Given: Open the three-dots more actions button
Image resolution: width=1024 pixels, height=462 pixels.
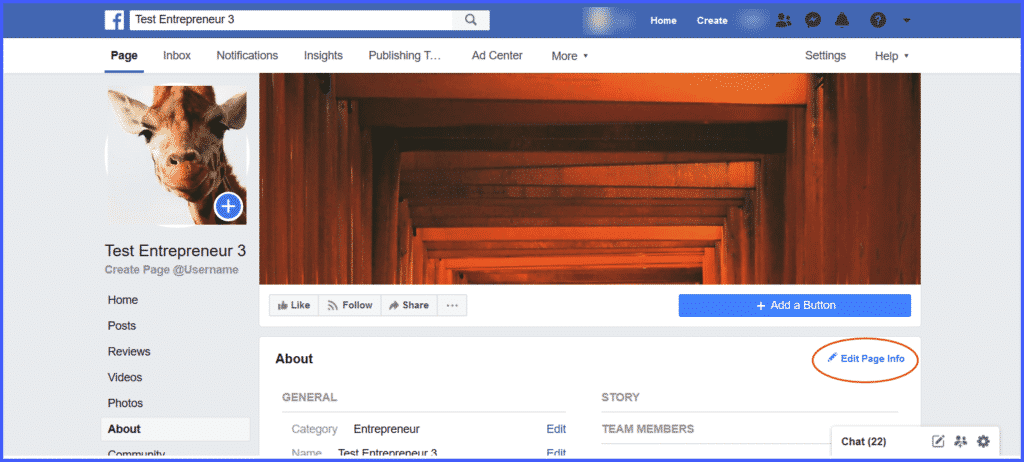Looking at the screenshot, I should pos(452,305).
